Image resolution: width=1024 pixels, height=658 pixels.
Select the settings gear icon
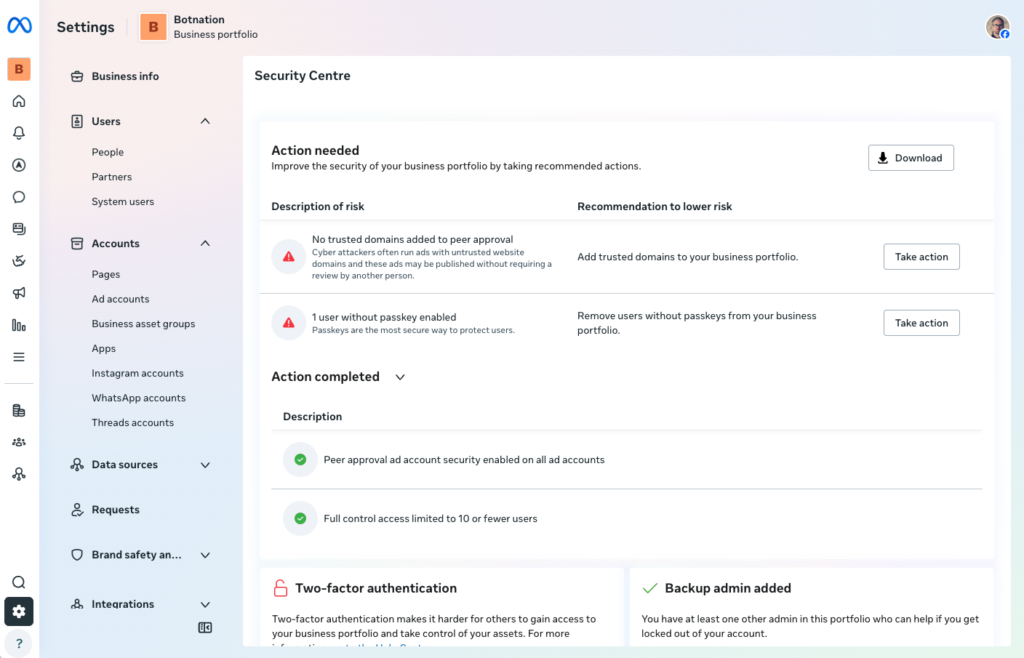[x=19, y=612]
